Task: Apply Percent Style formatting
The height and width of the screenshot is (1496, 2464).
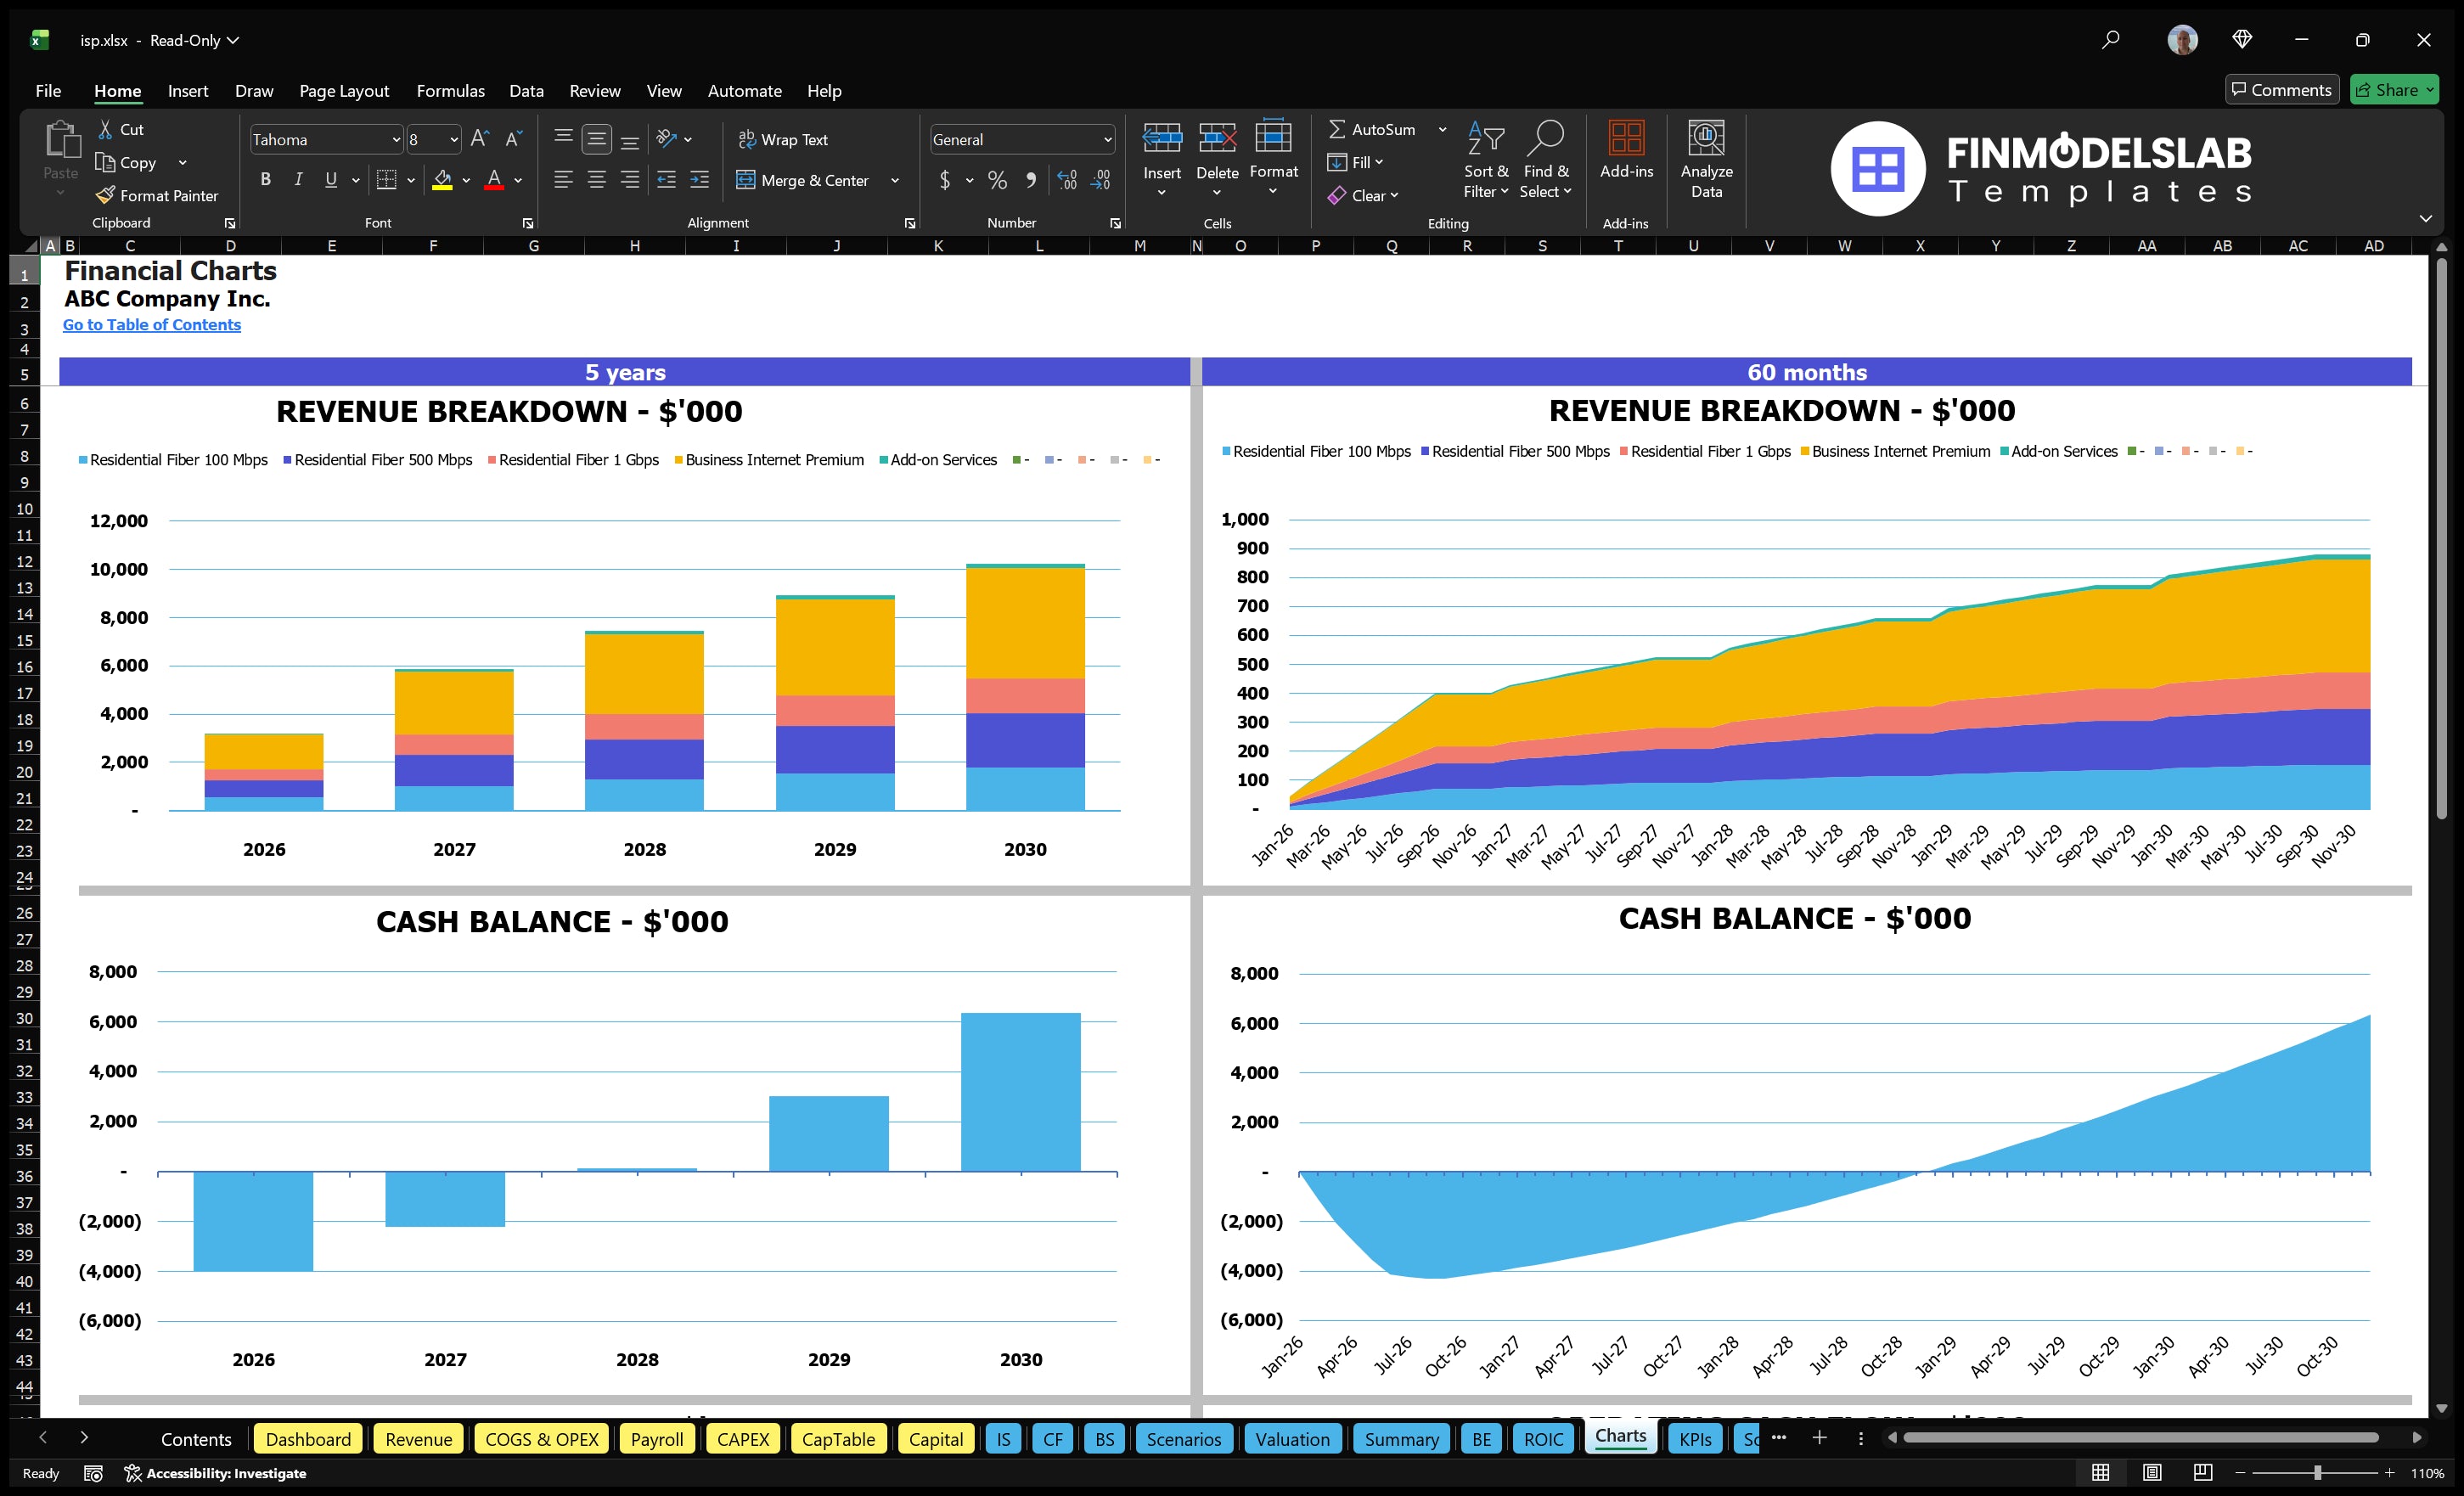Action: coord(997,180)
